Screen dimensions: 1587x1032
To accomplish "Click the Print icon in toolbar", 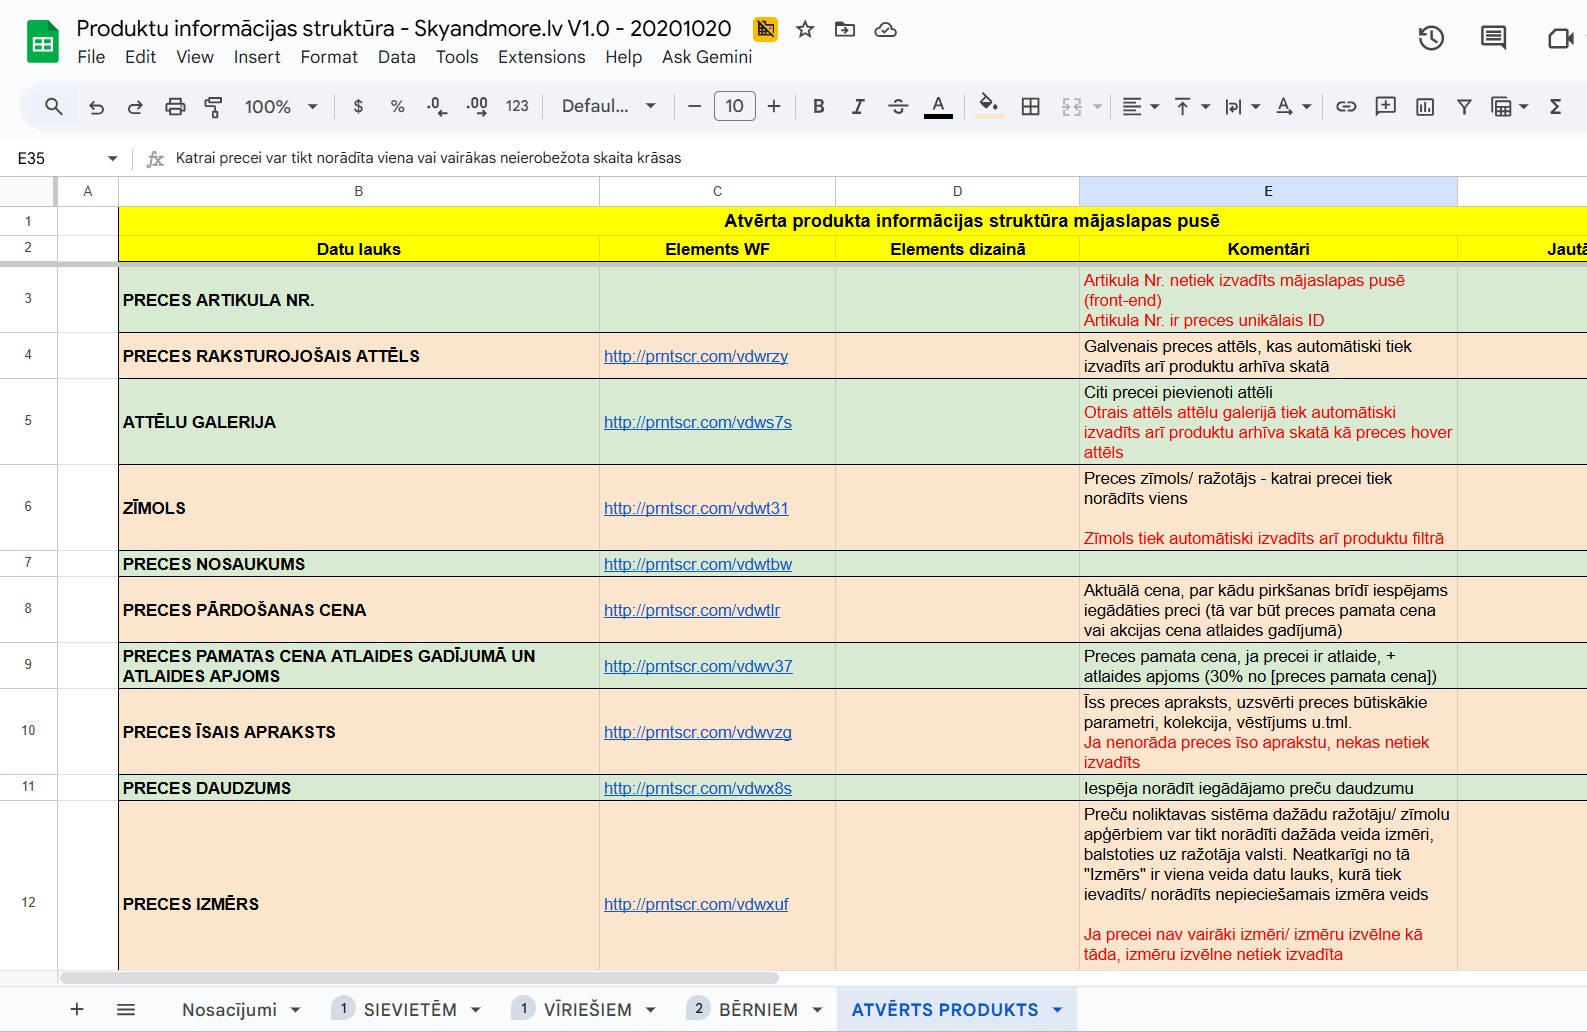I will (x=175, y=107).
